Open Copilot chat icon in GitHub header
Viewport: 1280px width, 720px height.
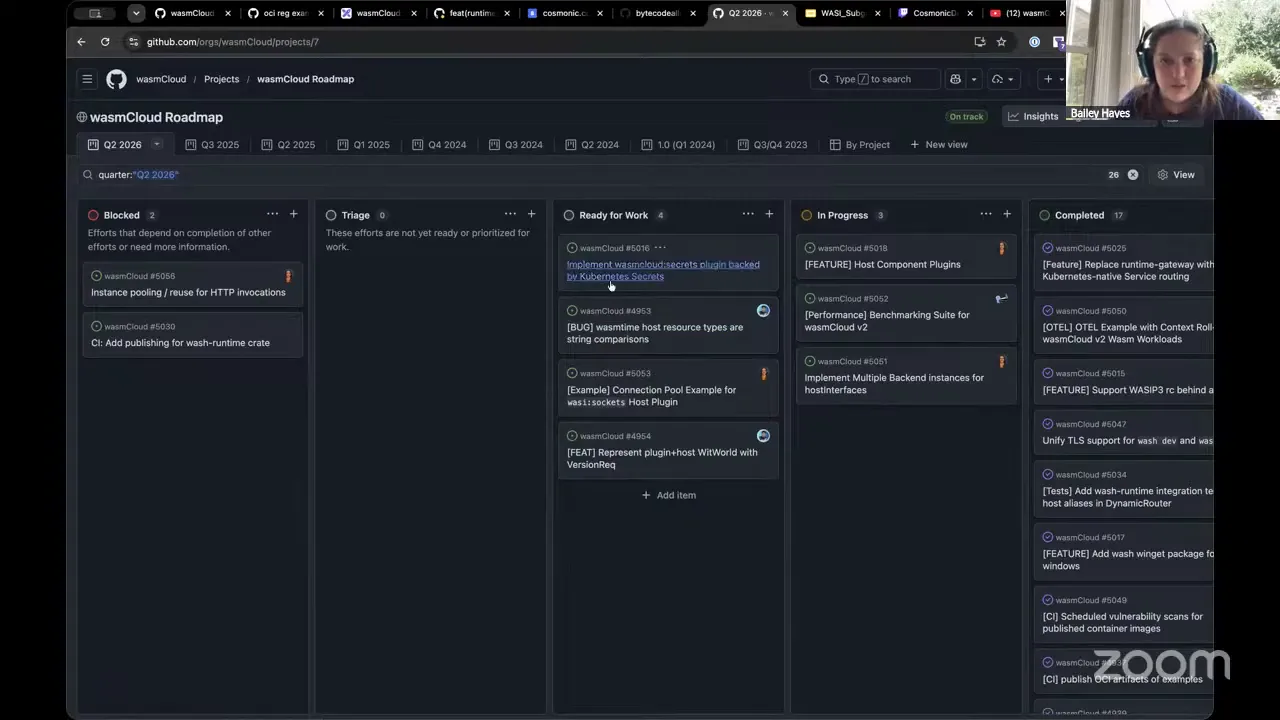click(x=955, y=79)
